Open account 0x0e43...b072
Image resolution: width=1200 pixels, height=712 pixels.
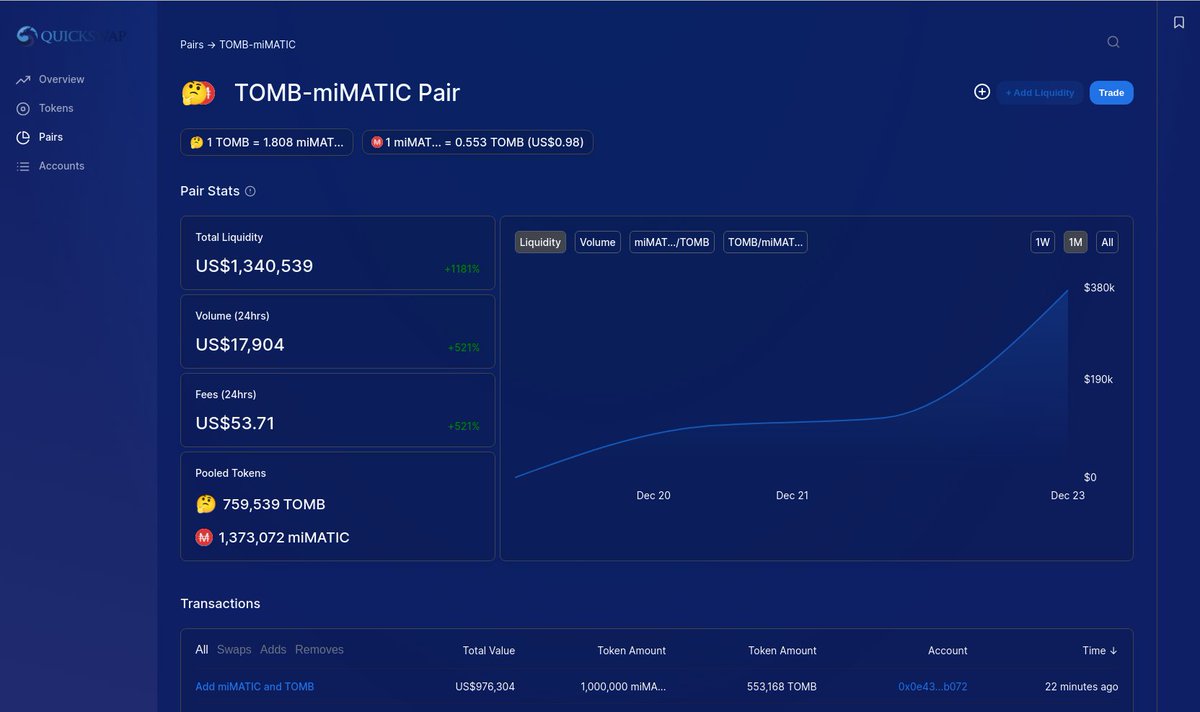pyautogui.click(x=933, y=687)
